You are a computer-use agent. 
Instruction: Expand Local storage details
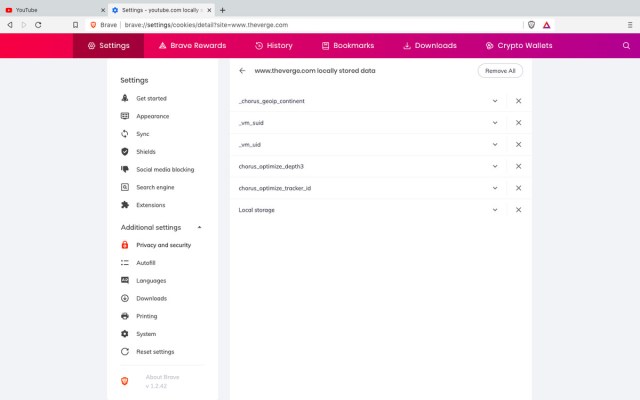[x=495, y=210]
